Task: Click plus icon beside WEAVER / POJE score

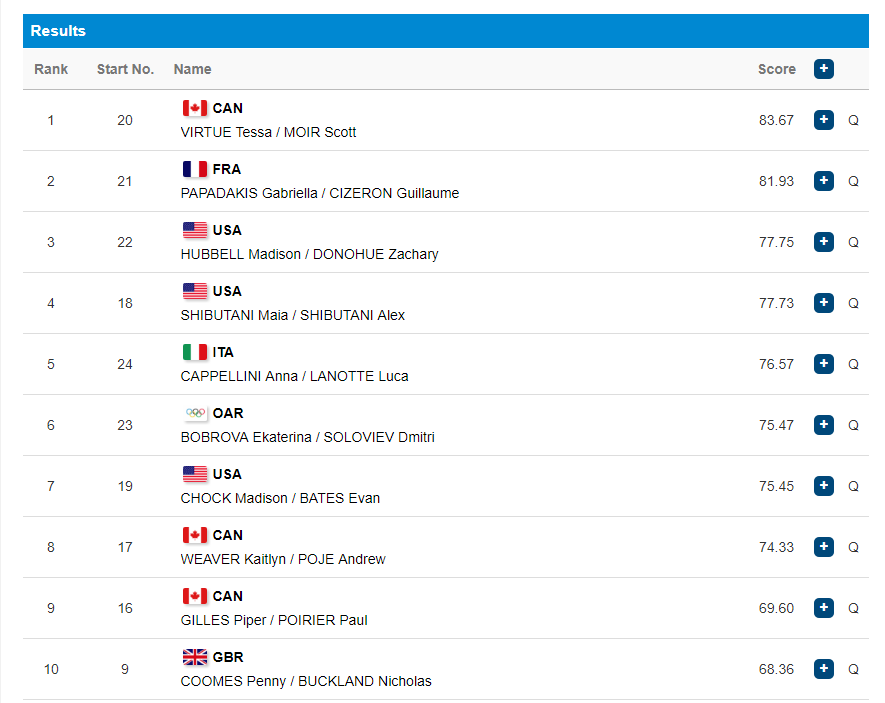Action: 823,547
